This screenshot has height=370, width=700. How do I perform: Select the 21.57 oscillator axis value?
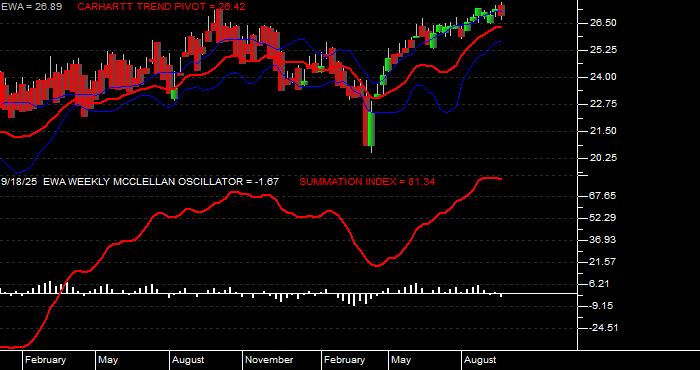[x=604, y=262]
